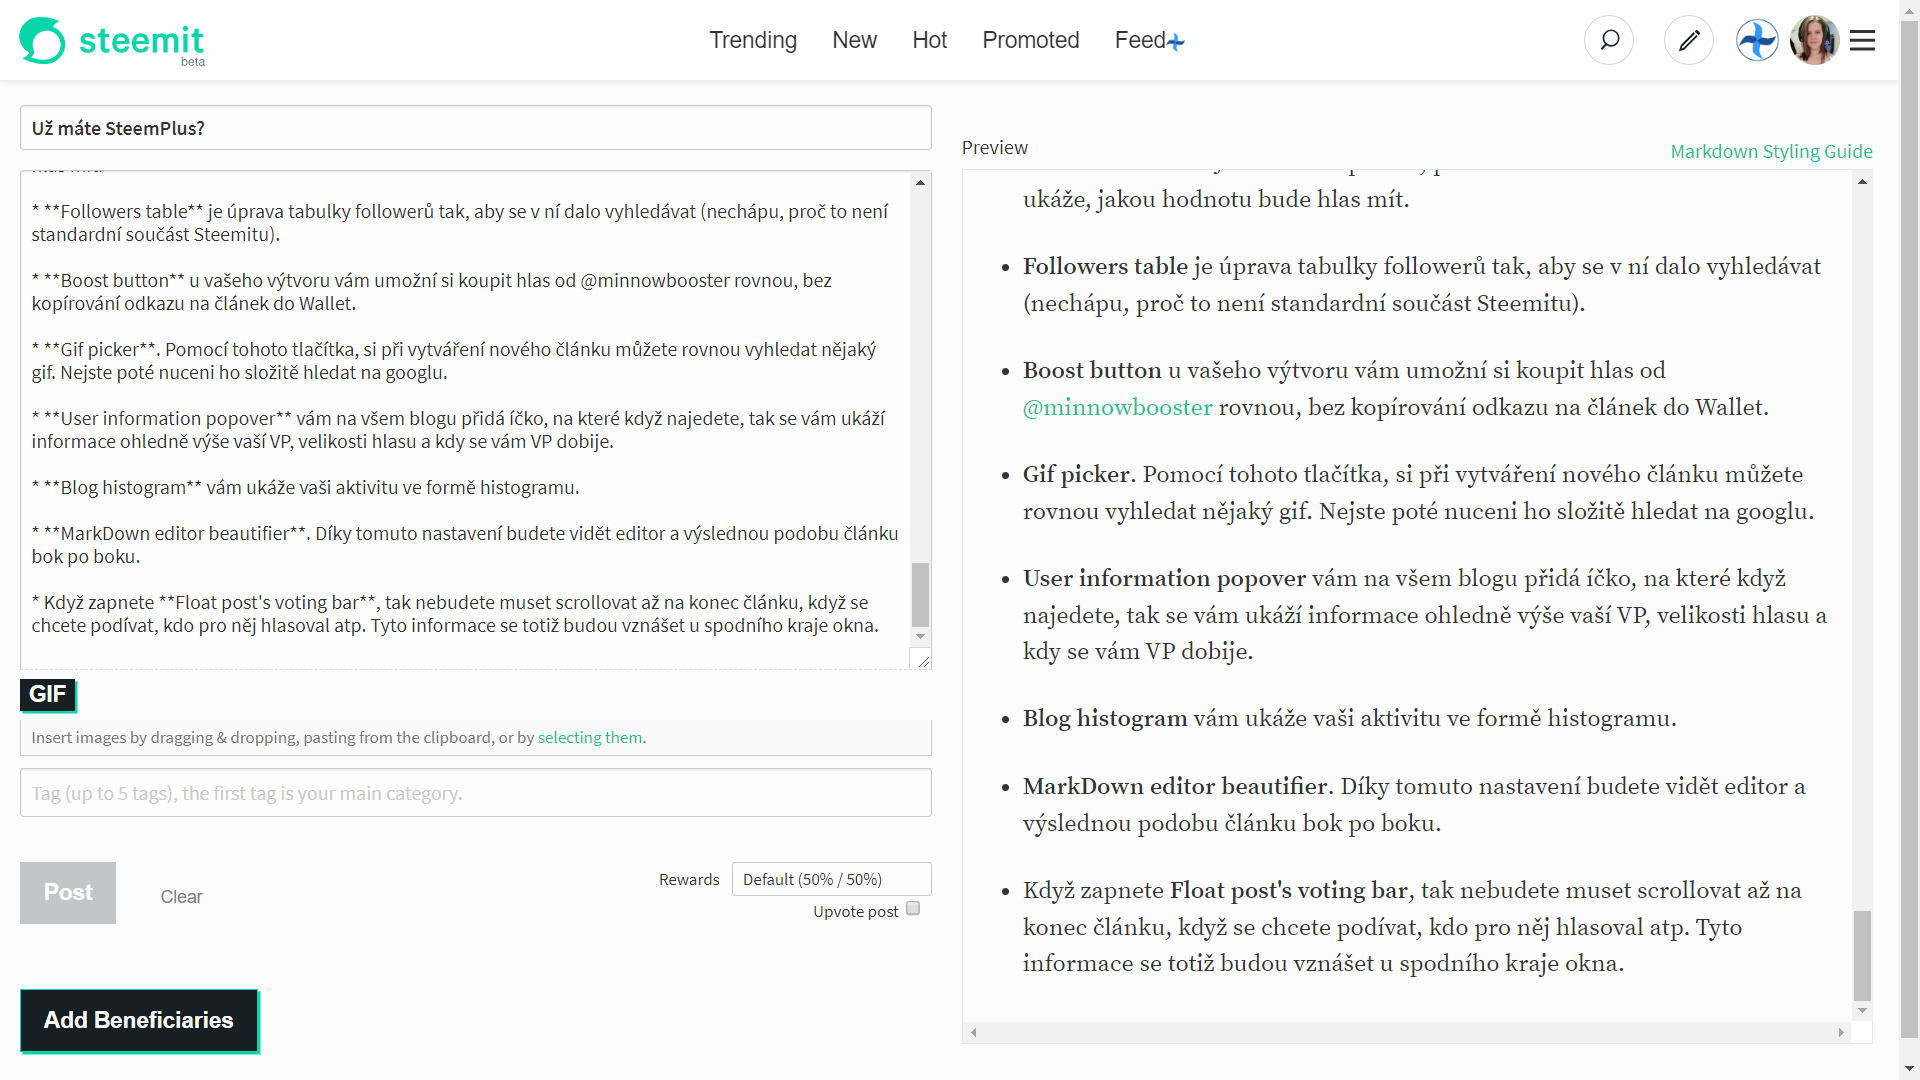Click the Post button
The height and width of the screenshot is (1080, 1920).
[68, 892]
